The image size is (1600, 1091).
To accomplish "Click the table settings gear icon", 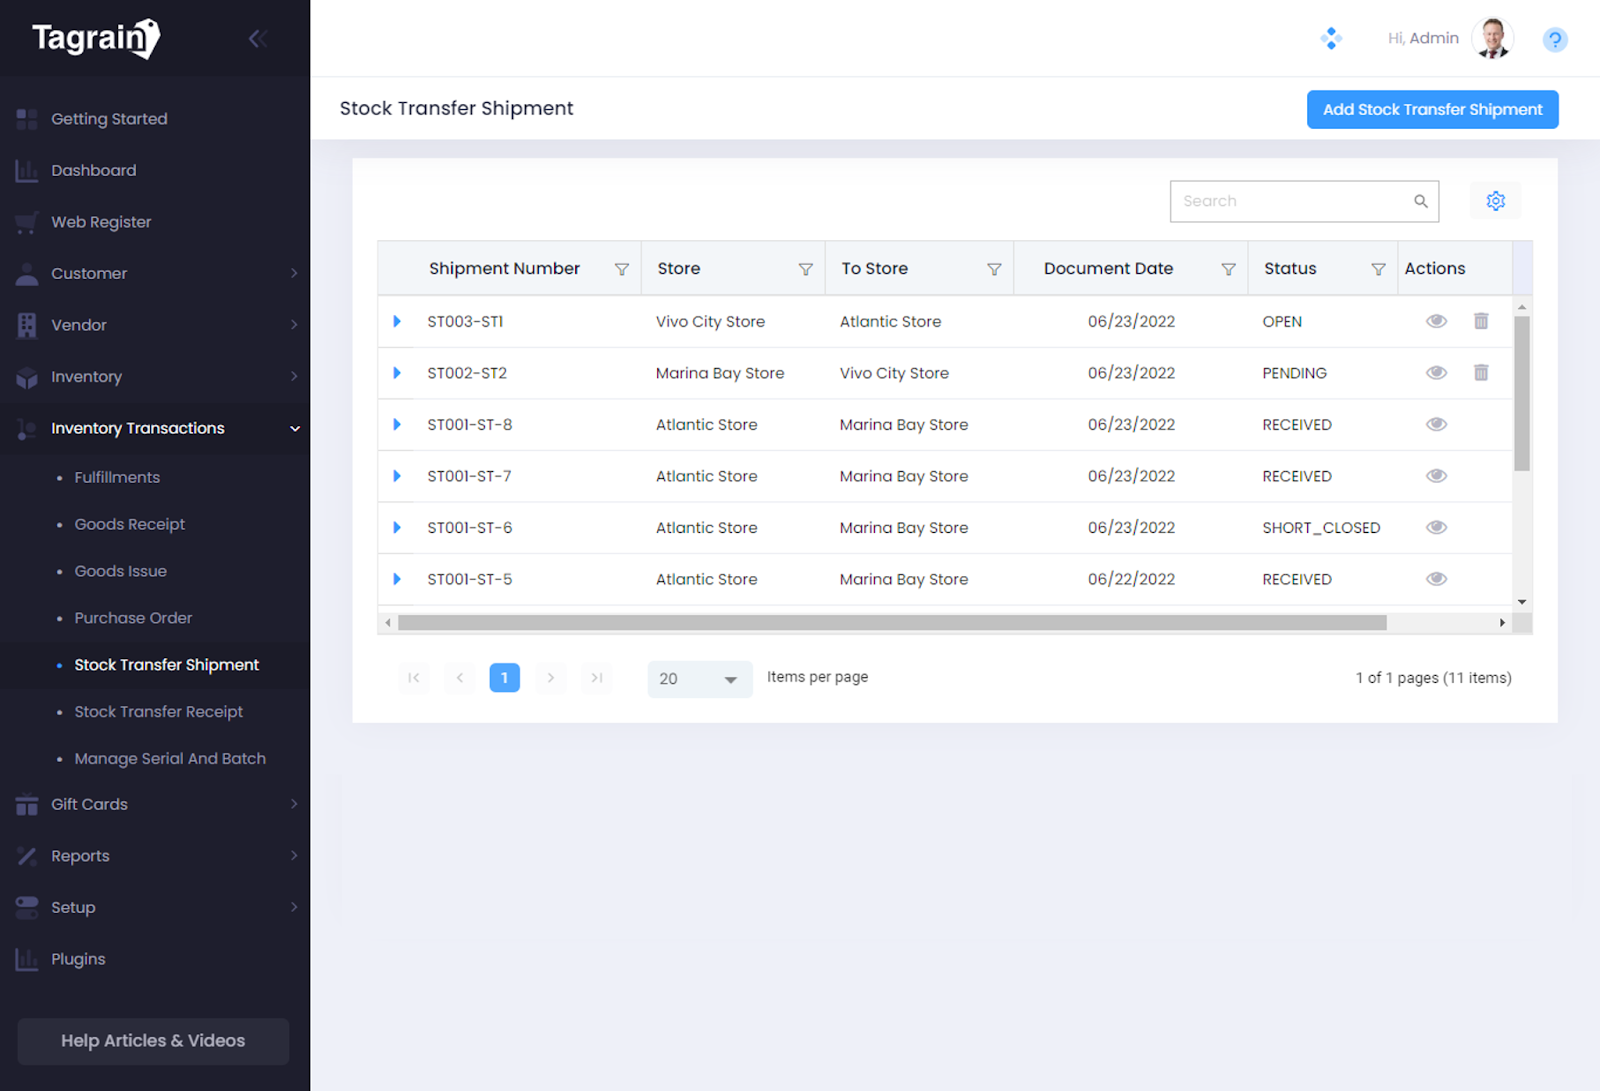I will pos(1495,201).
